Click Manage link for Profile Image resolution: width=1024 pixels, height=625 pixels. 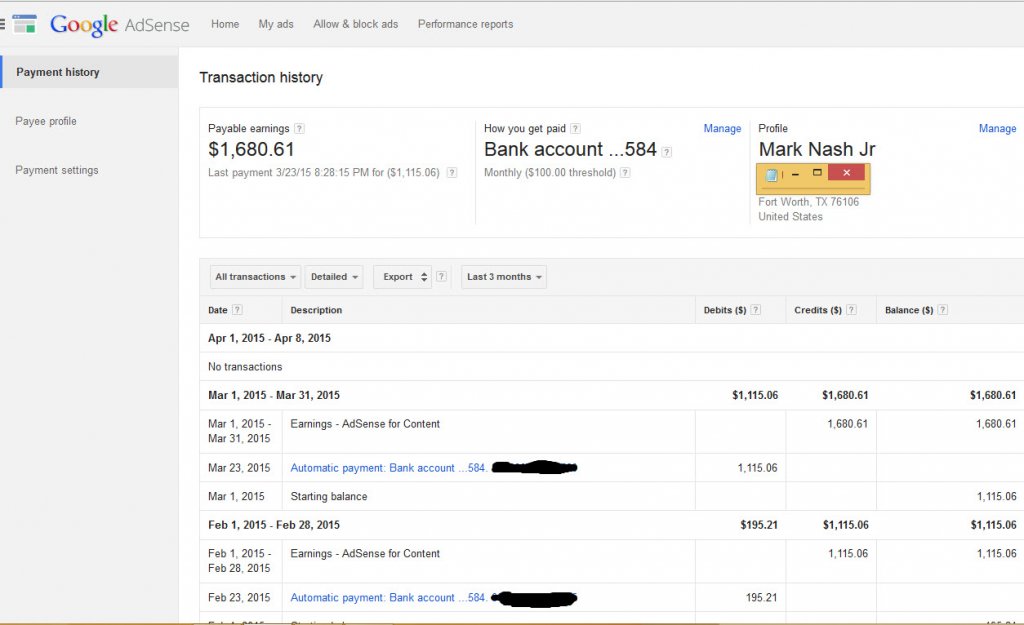tap(997, 129)
